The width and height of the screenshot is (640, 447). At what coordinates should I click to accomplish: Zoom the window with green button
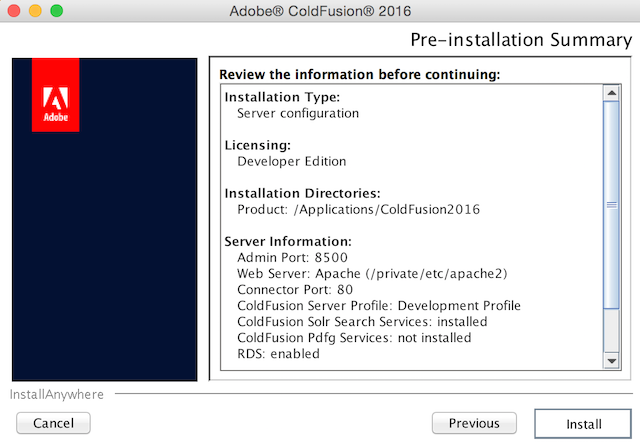[57, 11]
